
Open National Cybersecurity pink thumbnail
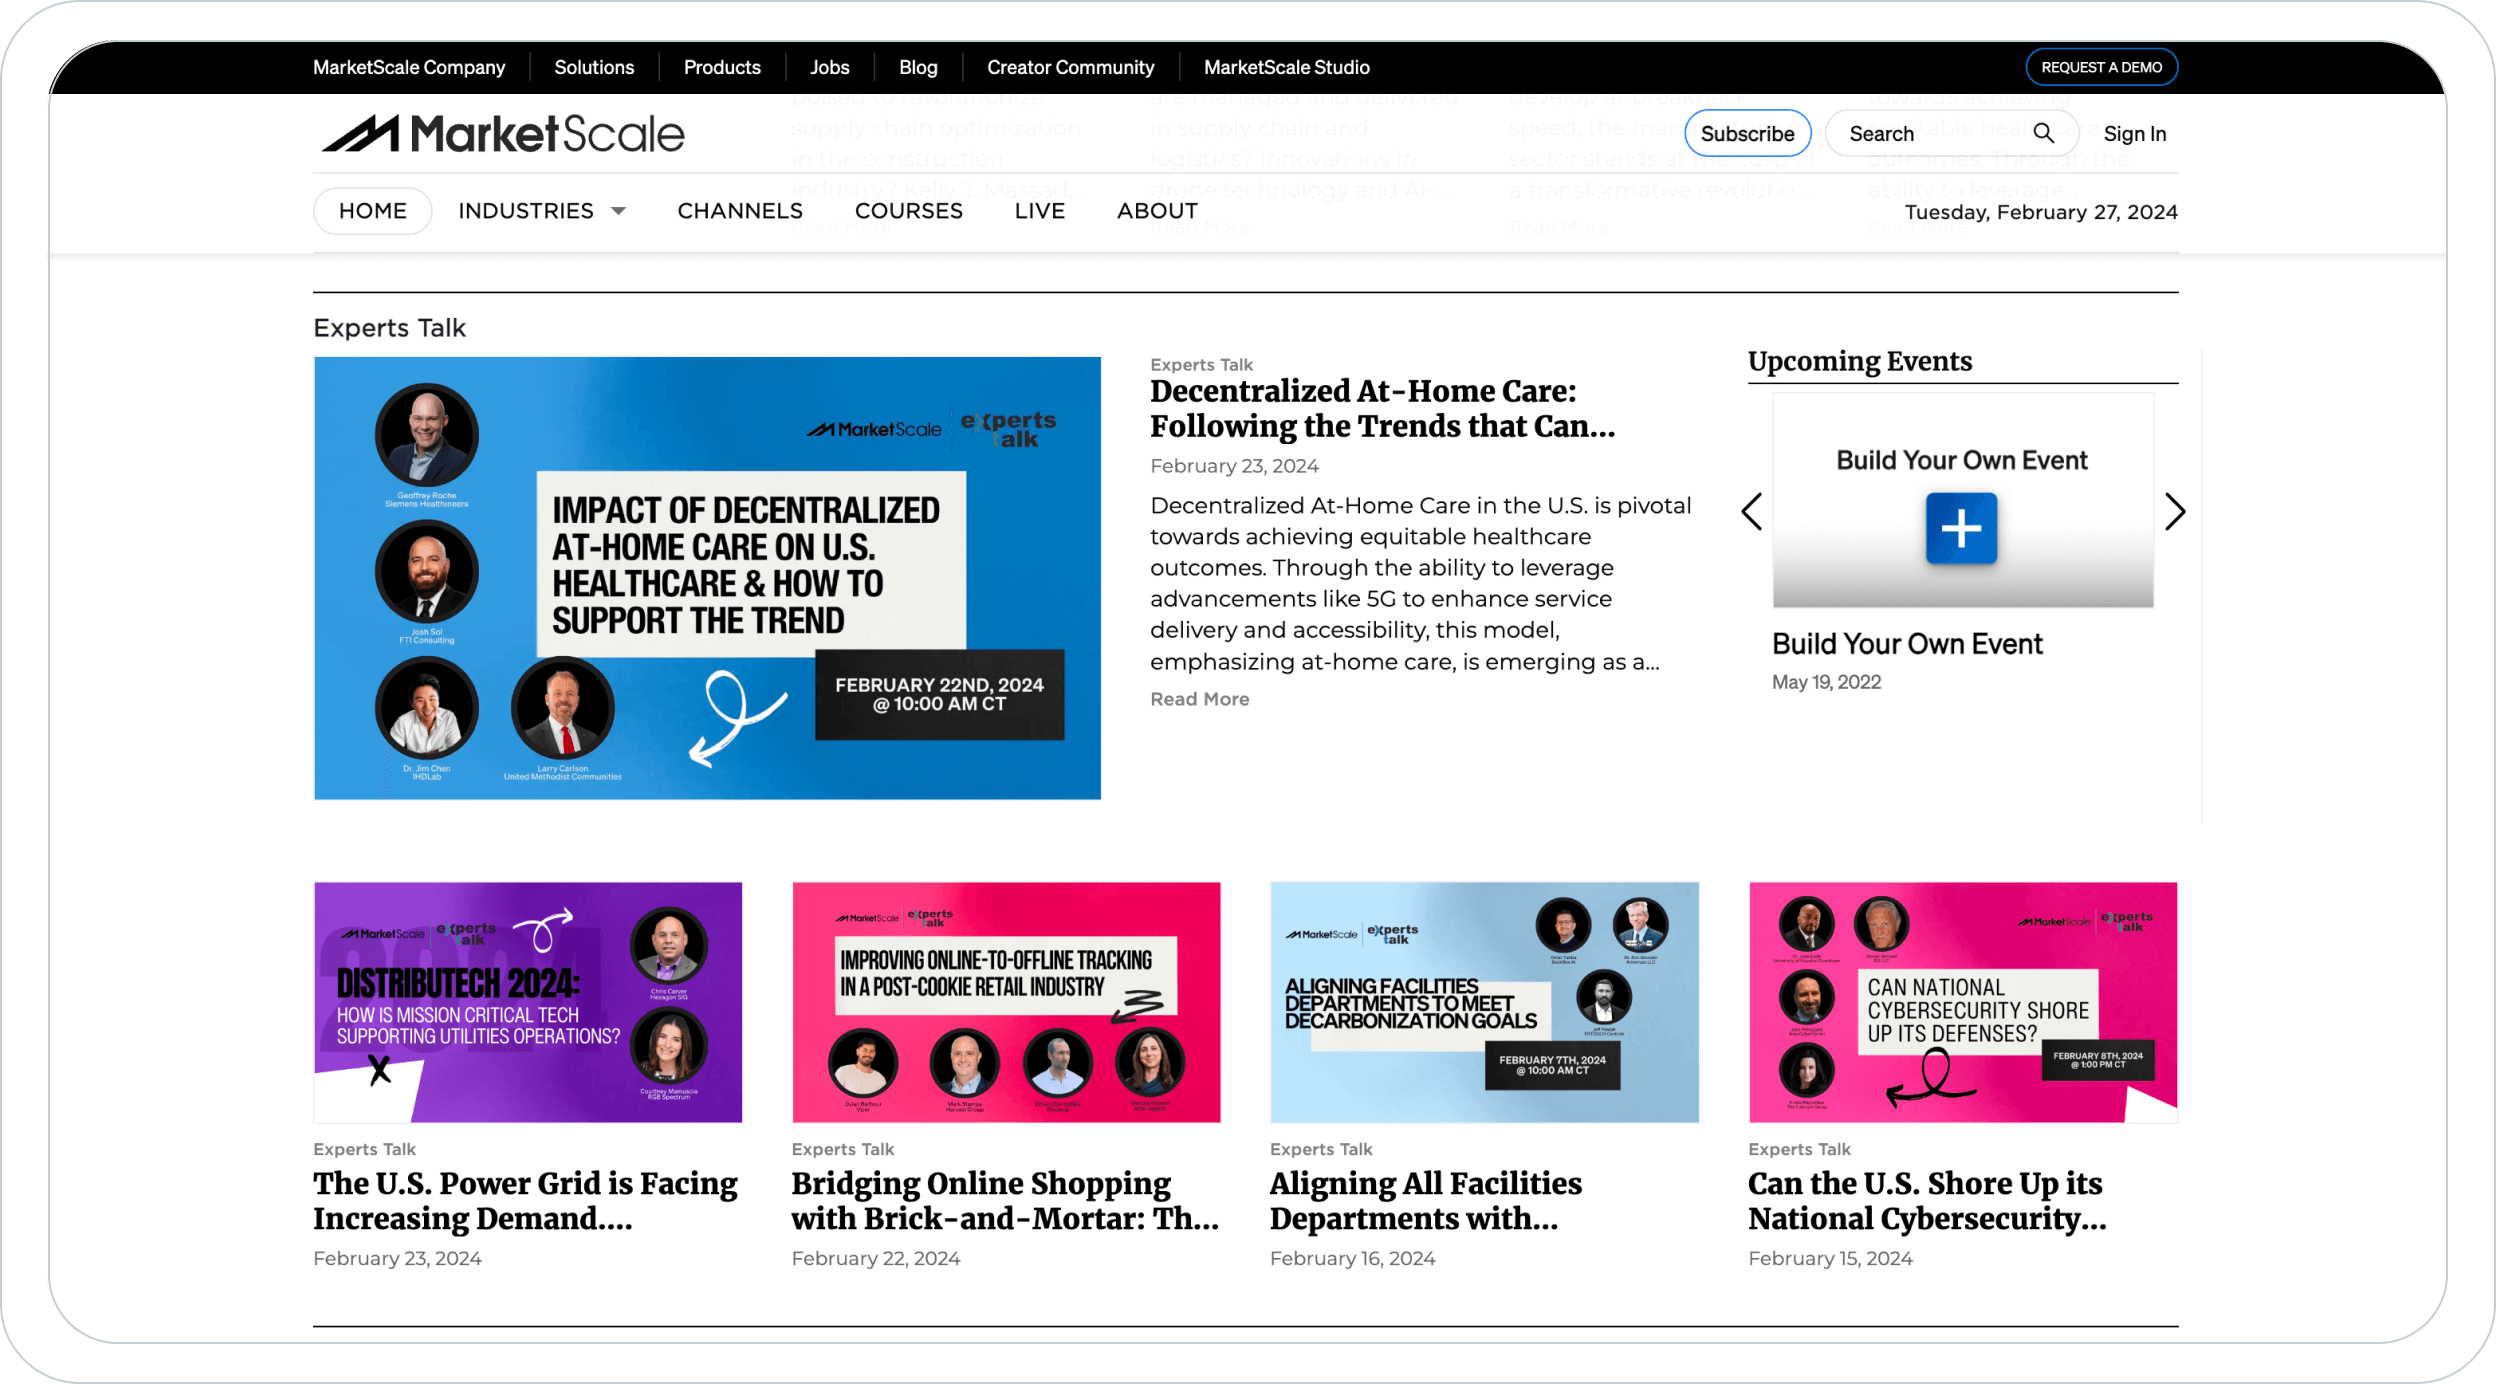coord(1963,1002)
